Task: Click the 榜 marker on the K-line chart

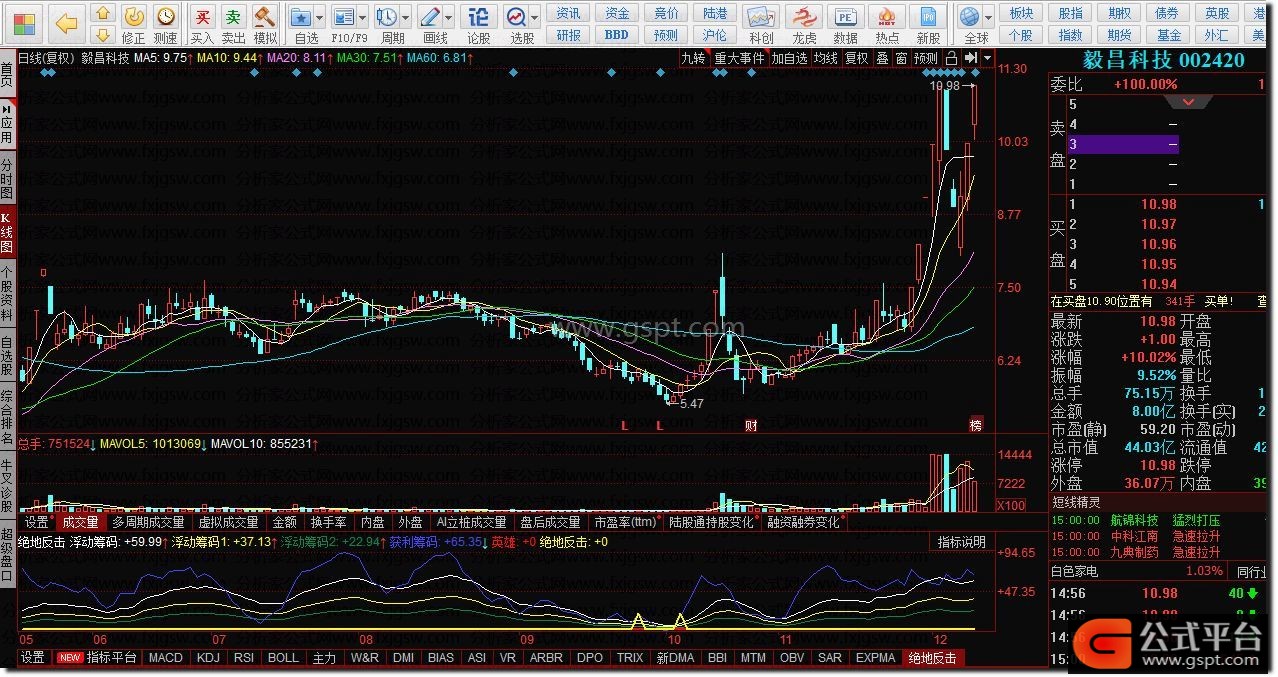Action: click(x=976, y=425)
